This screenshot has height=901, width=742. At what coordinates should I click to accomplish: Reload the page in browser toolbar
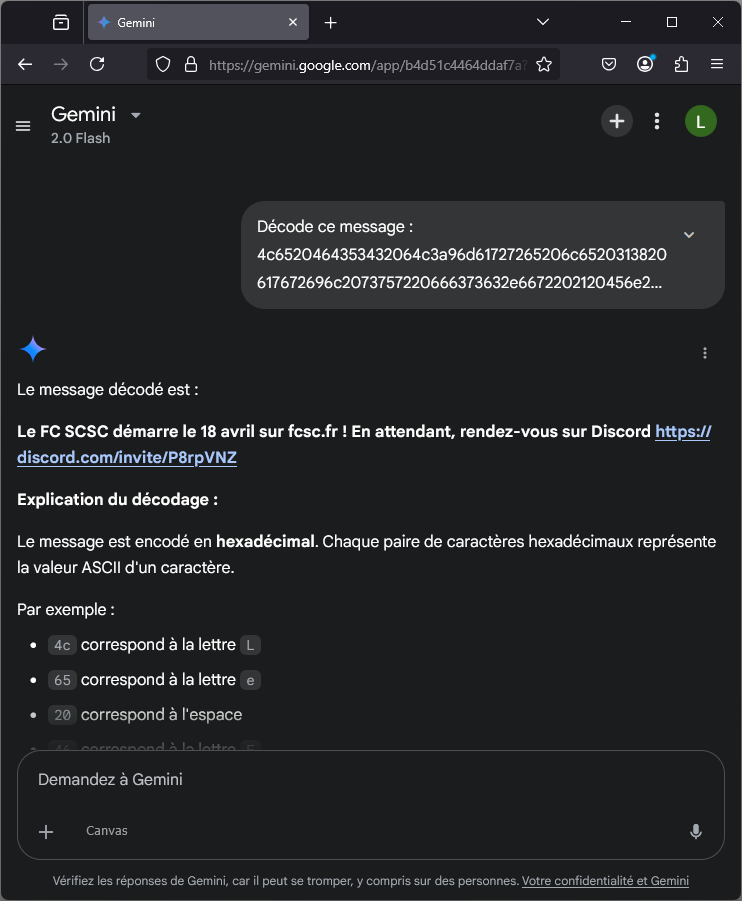tap(97, 64)
